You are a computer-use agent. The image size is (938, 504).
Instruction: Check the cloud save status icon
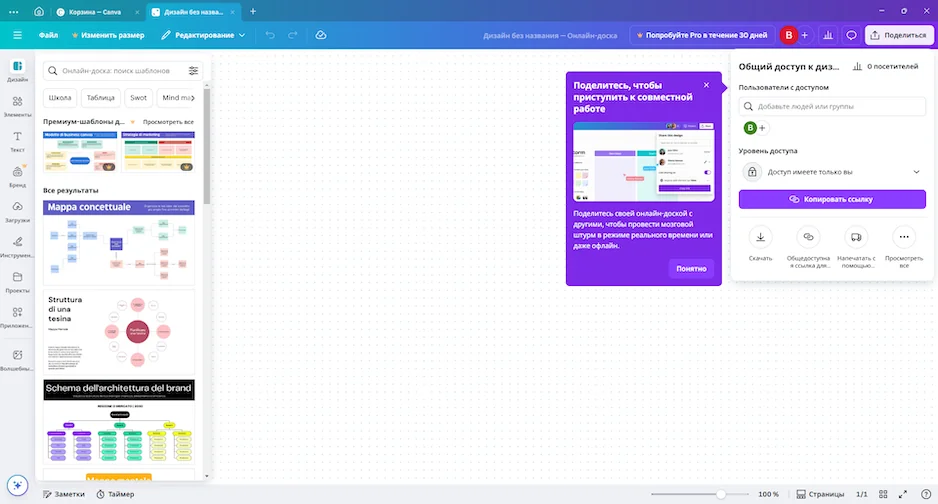[x=321, y=35]
